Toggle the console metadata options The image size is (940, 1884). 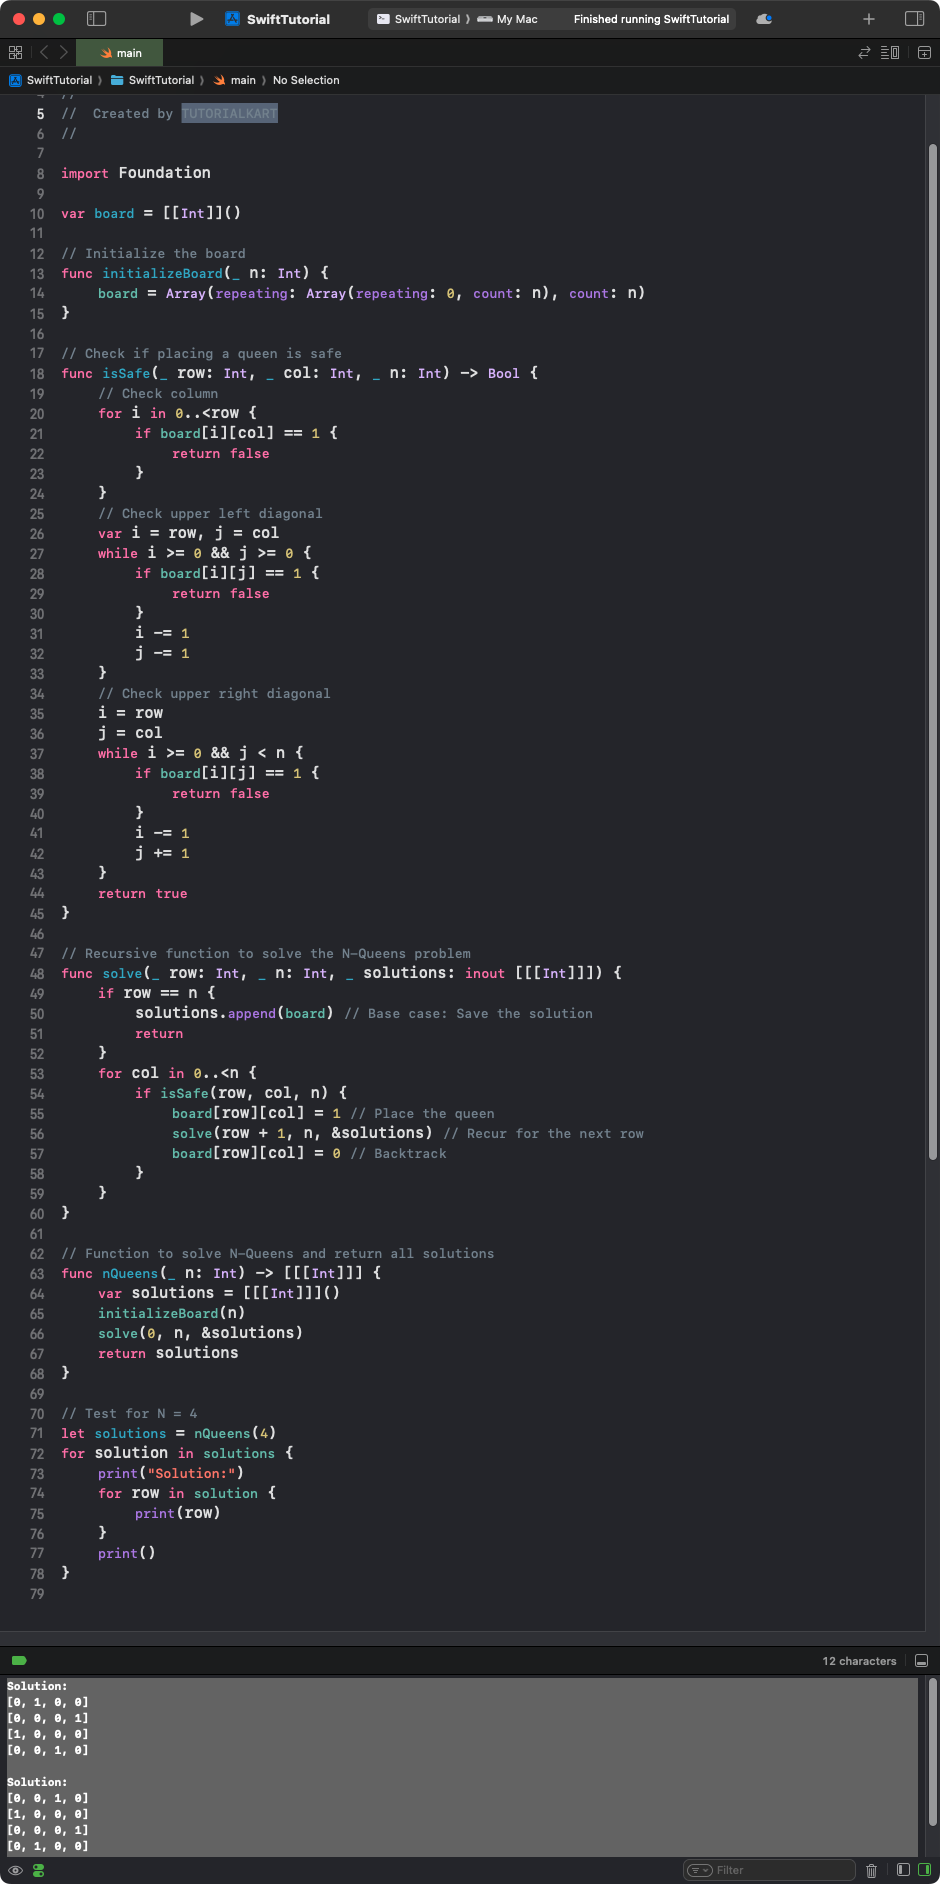tap(39, 1870)
